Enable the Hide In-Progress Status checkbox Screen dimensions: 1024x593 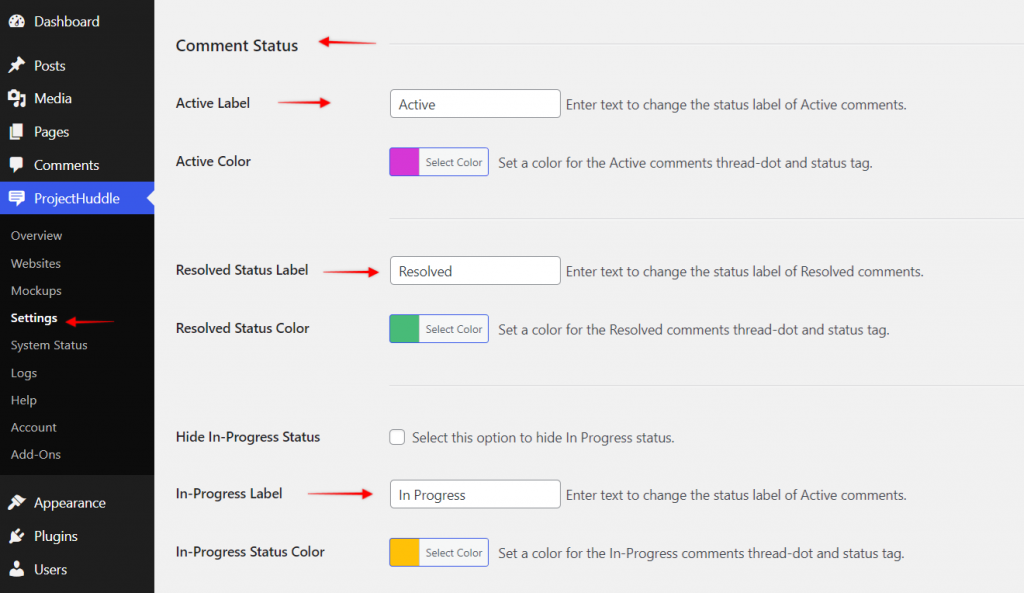pos(397,437)
